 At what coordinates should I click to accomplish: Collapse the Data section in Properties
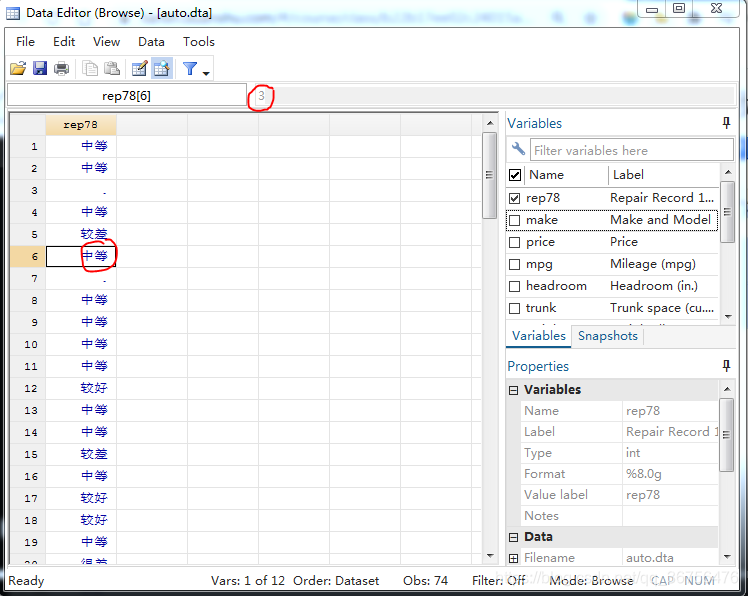point(513,537)
